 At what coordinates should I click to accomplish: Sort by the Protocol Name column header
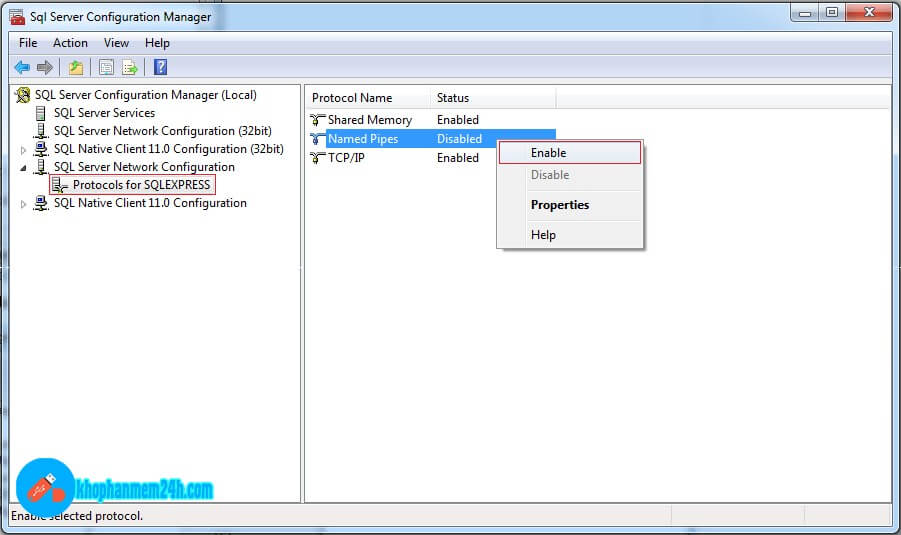[x=352, y=98]
